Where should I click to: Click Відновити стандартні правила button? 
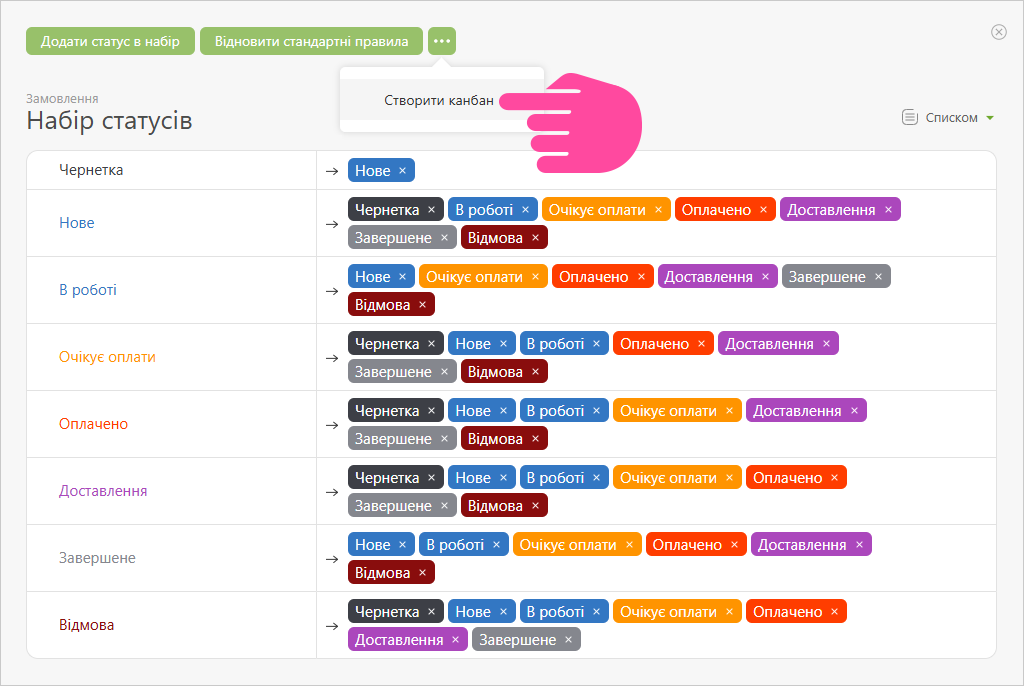(x=312, y=41)
